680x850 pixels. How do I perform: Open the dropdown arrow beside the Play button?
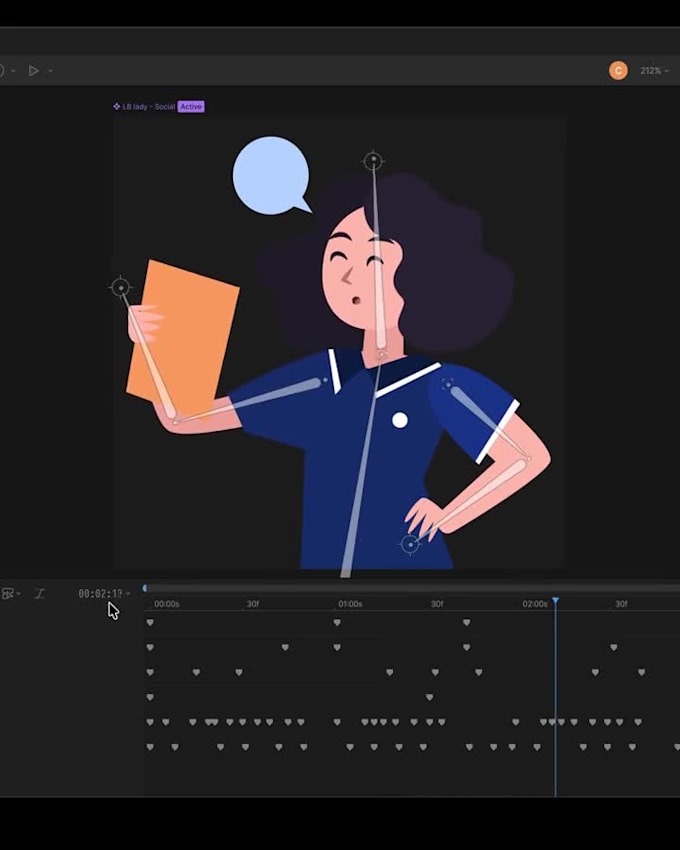click(x=50, y=71)
